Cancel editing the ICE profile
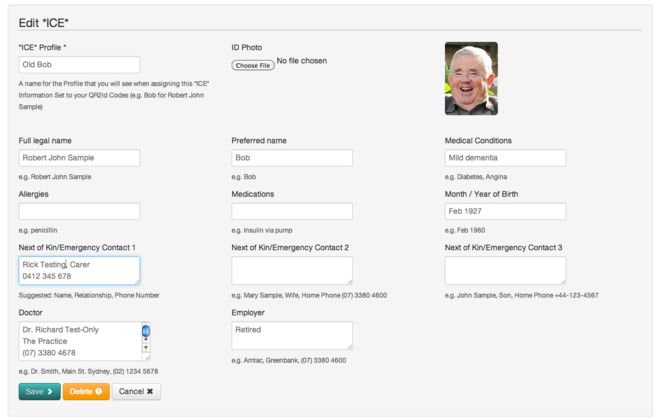The height and width of the screenshot is (420, 660). click(136, 392)
